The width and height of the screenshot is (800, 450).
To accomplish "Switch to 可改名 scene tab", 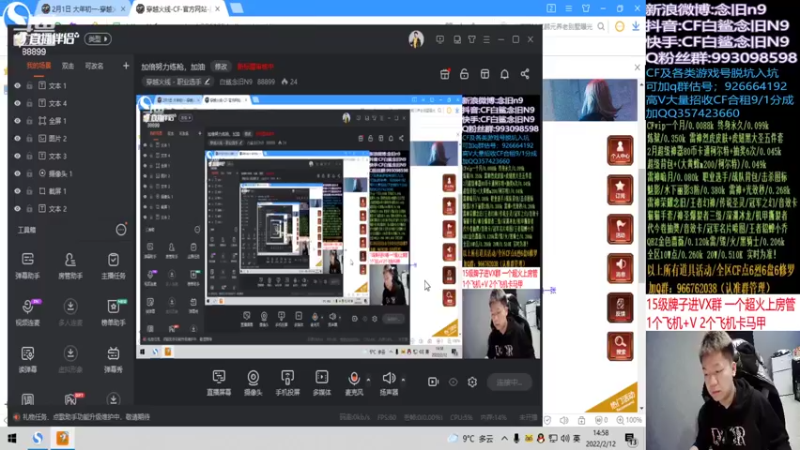I will tap(94, 66).
